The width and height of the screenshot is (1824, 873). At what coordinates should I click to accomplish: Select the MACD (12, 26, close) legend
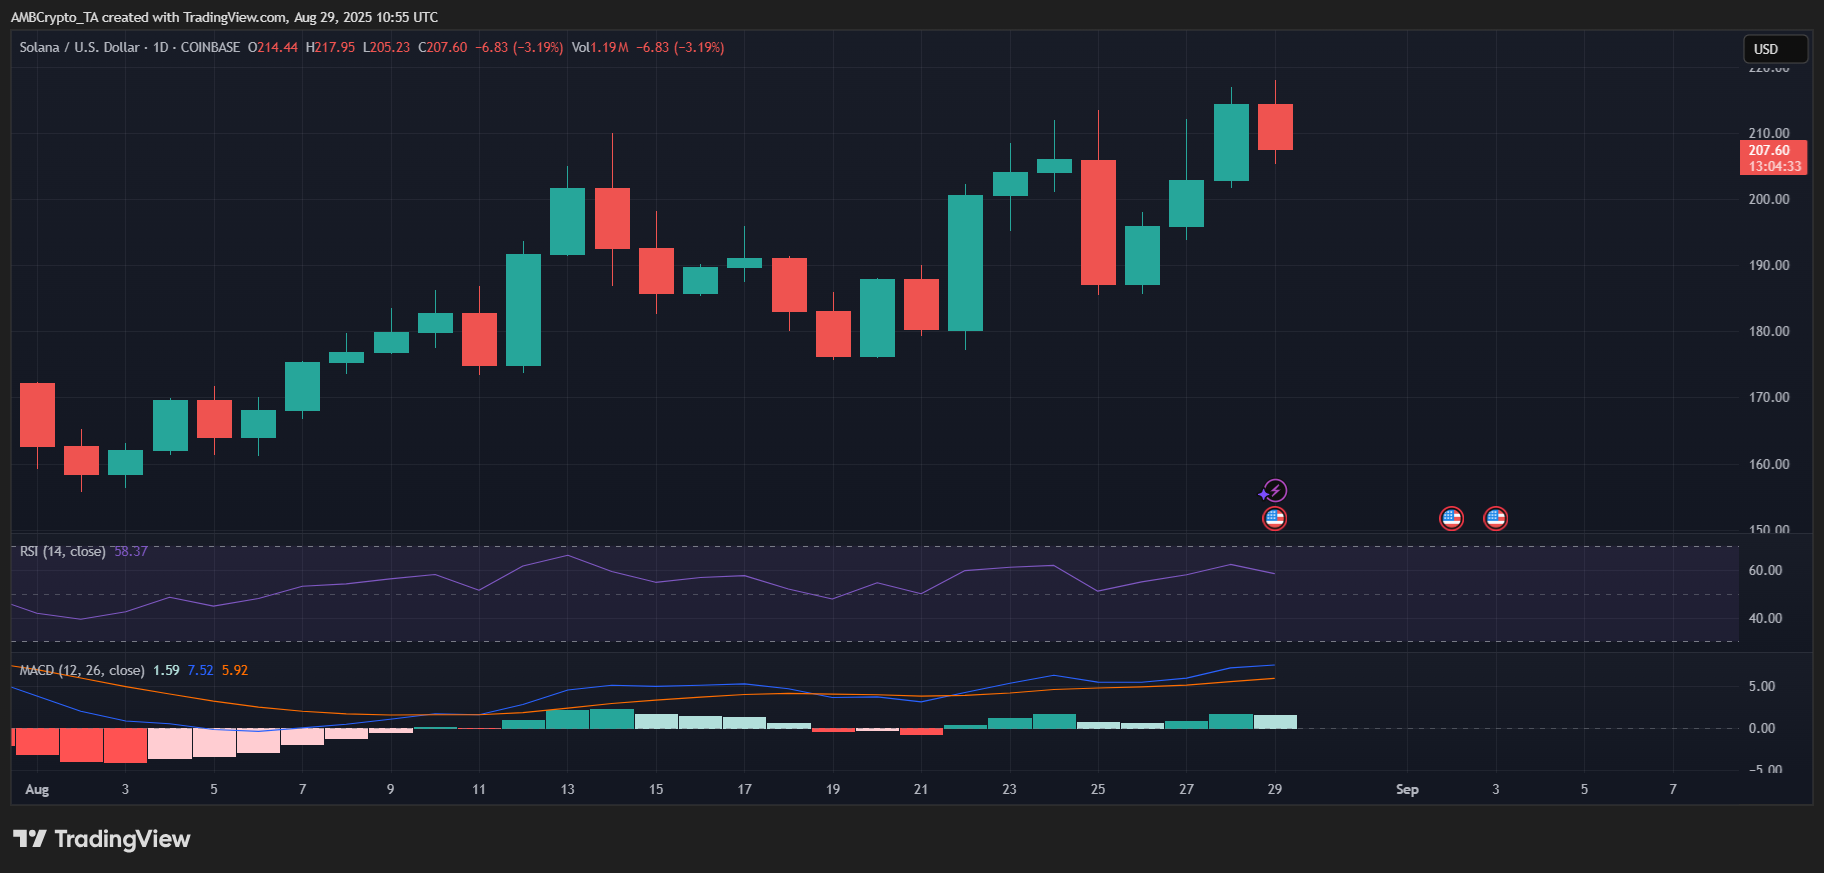click(82, 670)
